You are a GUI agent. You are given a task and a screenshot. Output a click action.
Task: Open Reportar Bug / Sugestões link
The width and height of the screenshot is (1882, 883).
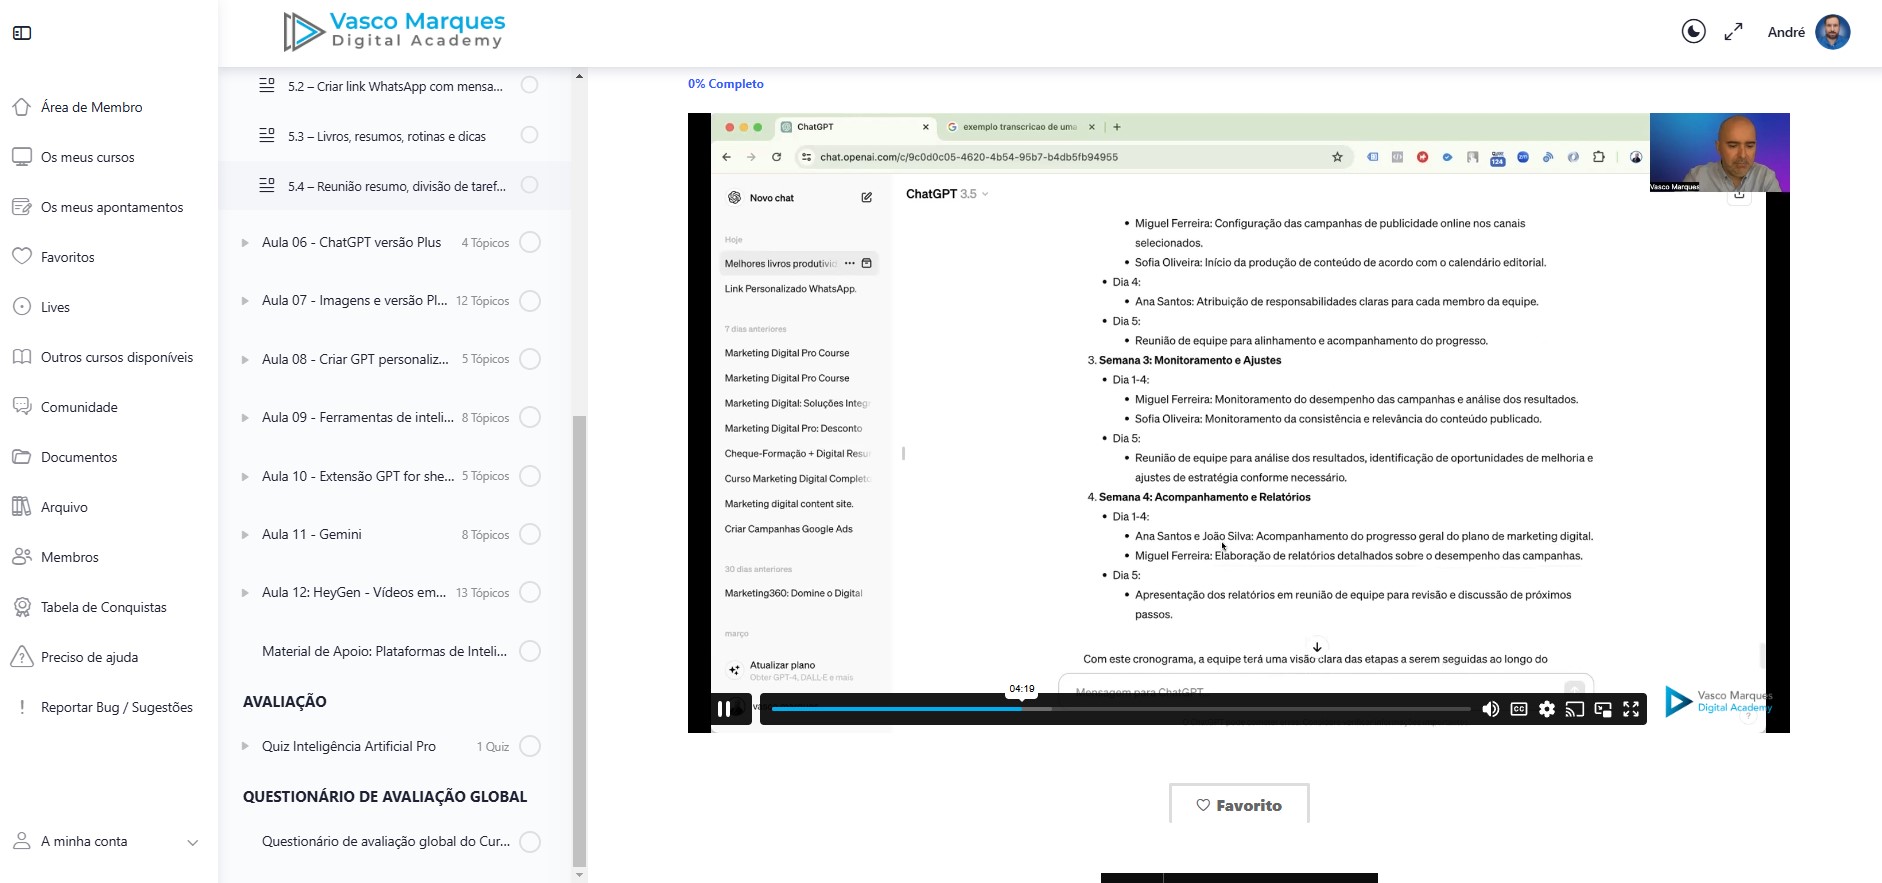point(116,707)
